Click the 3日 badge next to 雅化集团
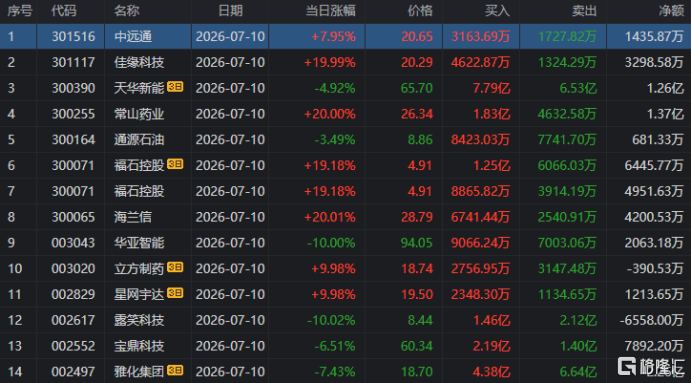The height and width of the screenshot is (383, 692). tap(175, 370)
